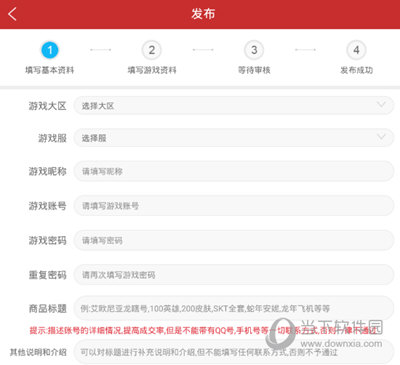400x365 pixels.
Task: Focus the 游戏账号 input field
Action: (234, 206)
